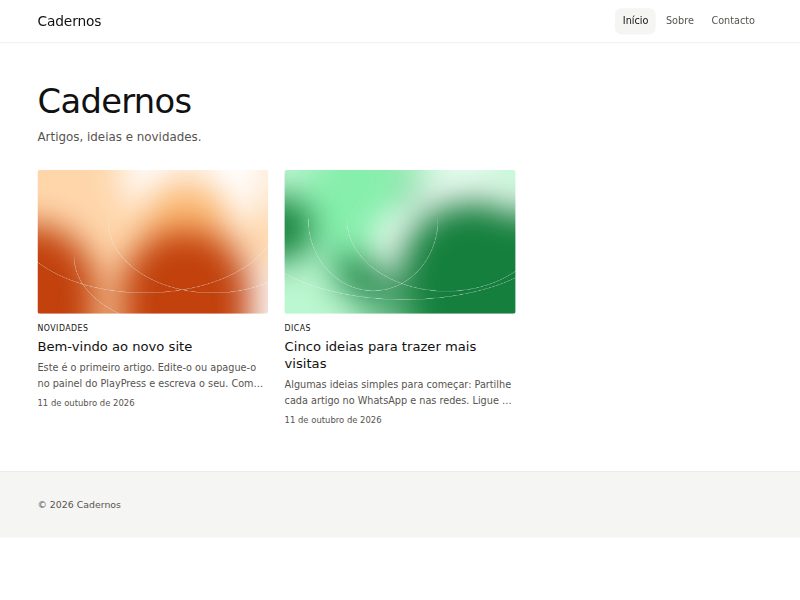Click the date under Cinco ideias article

tap(333, 419)
